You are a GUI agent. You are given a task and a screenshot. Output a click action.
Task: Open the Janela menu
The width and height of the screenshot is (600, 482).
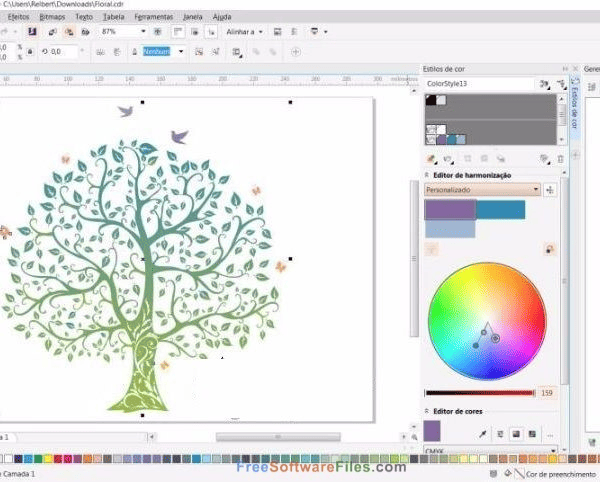pyautogui.click(x=192, y=17)
